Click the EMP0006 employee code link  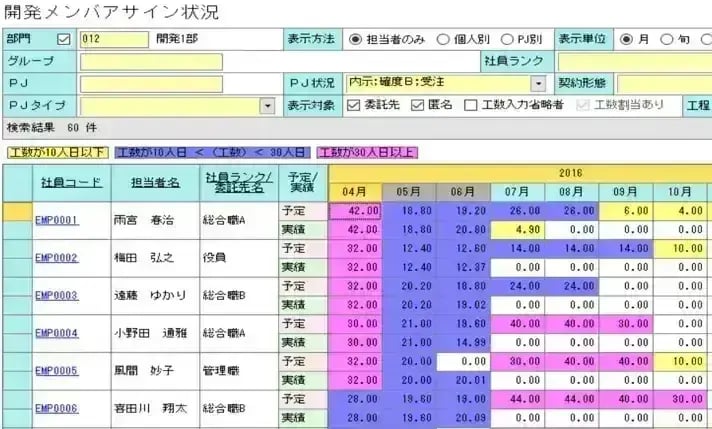(55, 408)
